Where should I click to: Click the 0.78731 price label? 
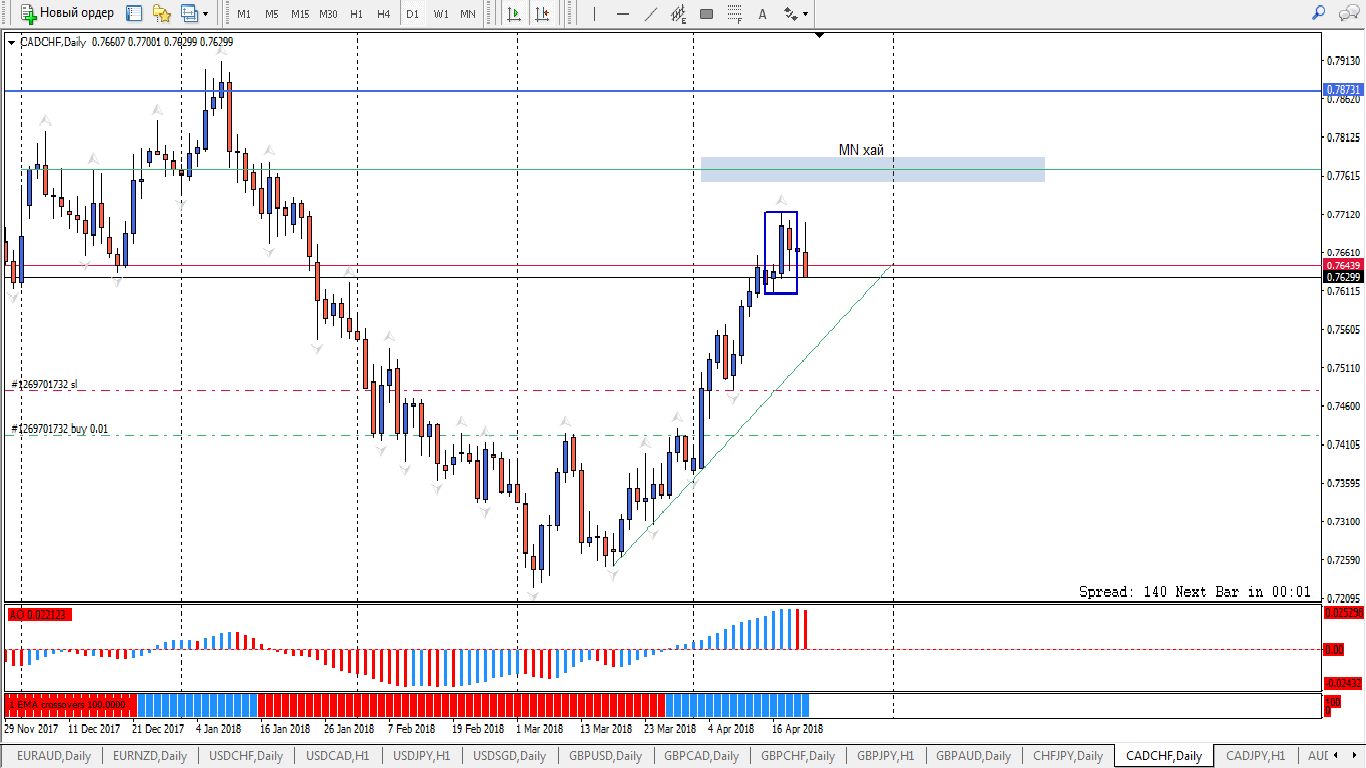(x=1343, y=90)
